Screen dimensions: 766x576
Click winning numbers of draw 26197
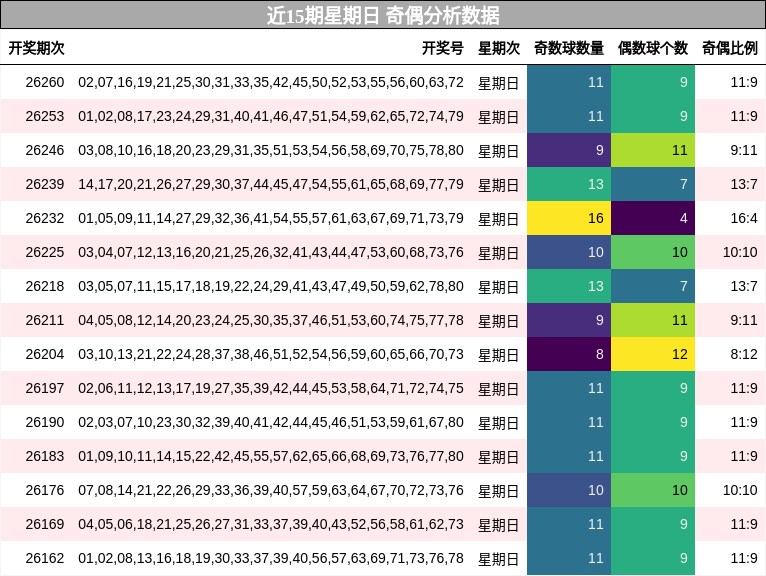click(x=271, y=388)
